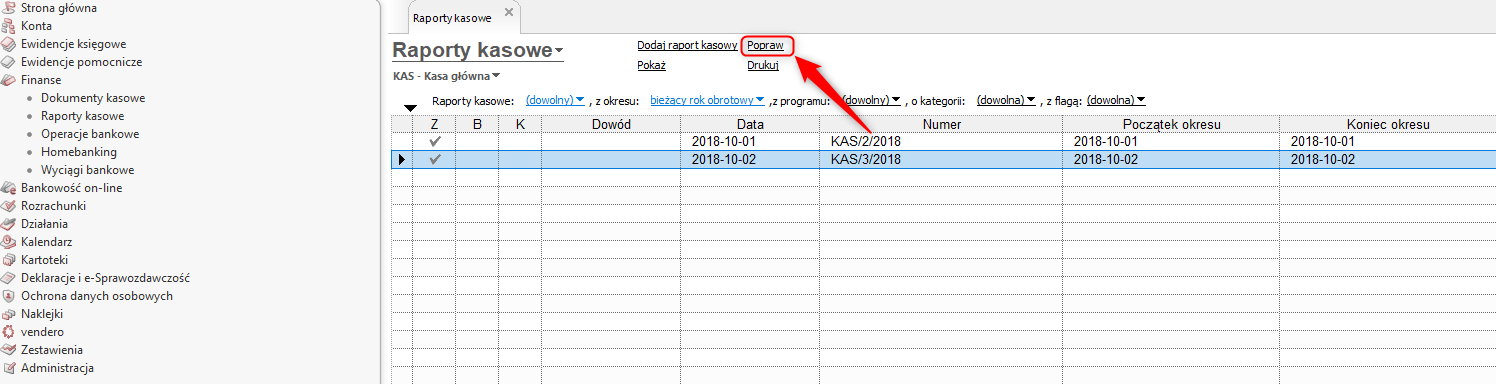The width and height of the screenshot is (1496, 384).
Task: Click the Kalendarz icon
Action: point(9,242)
